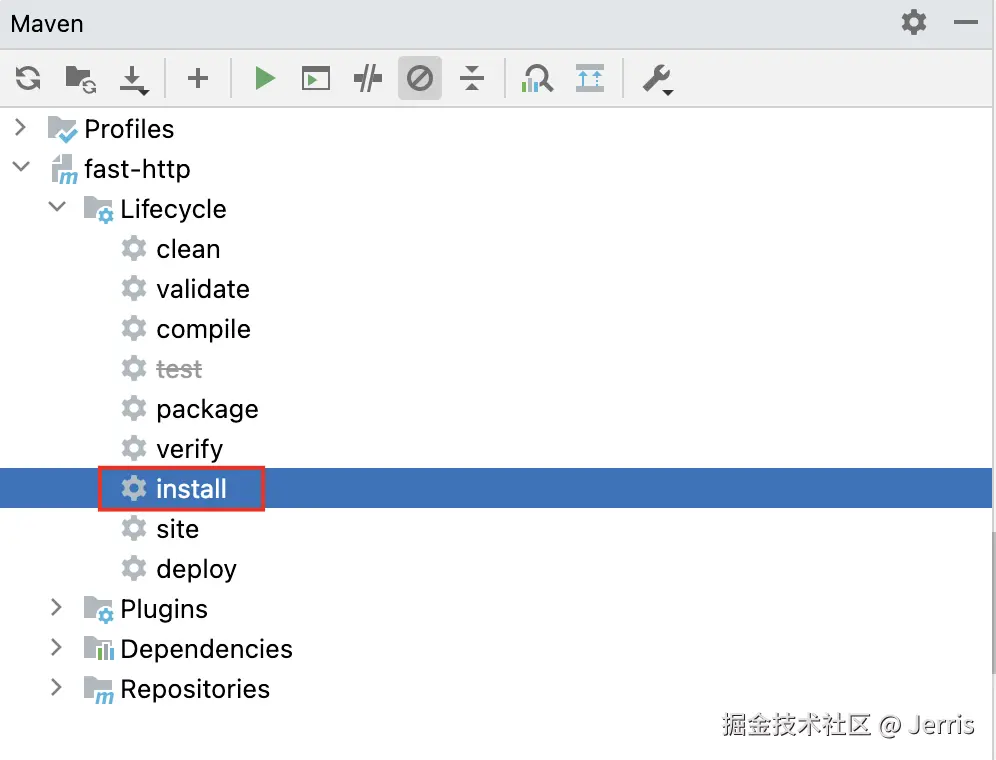Click the gear icon beside deploy

pos(133,569)
